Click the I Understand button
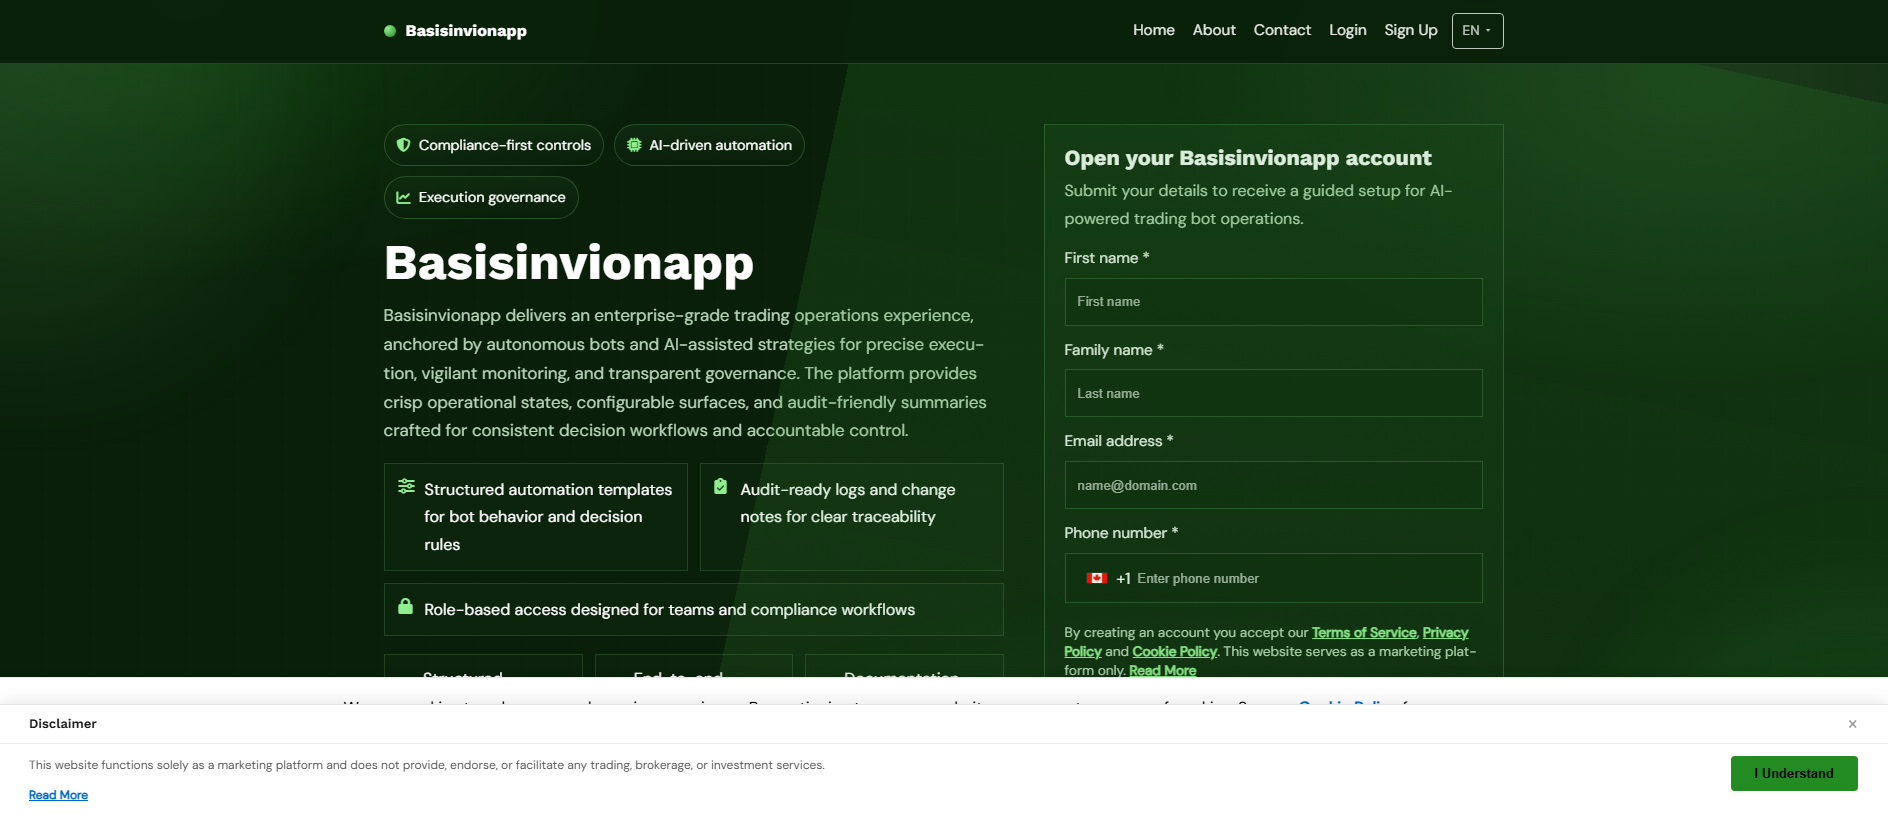1888x818 pixels. pos(1794,773)
